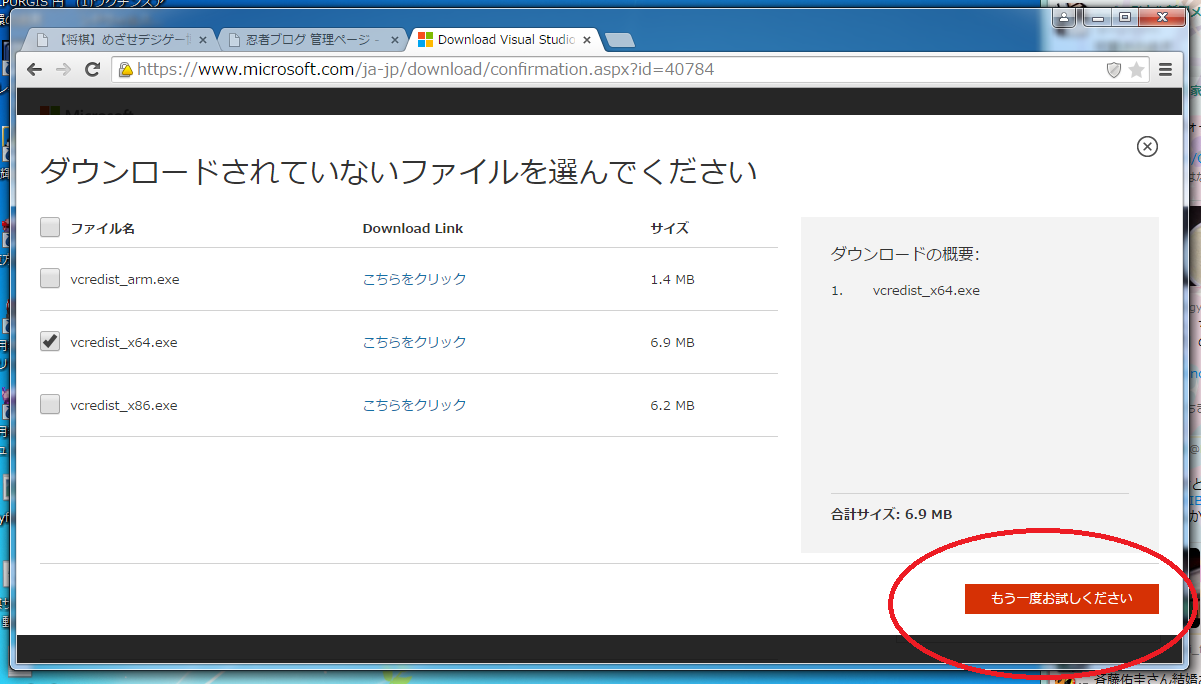The image size is (1201, 684).
Task: Click こちらをクリック link for vcredist_x86.exe
Action: (414, 405)
